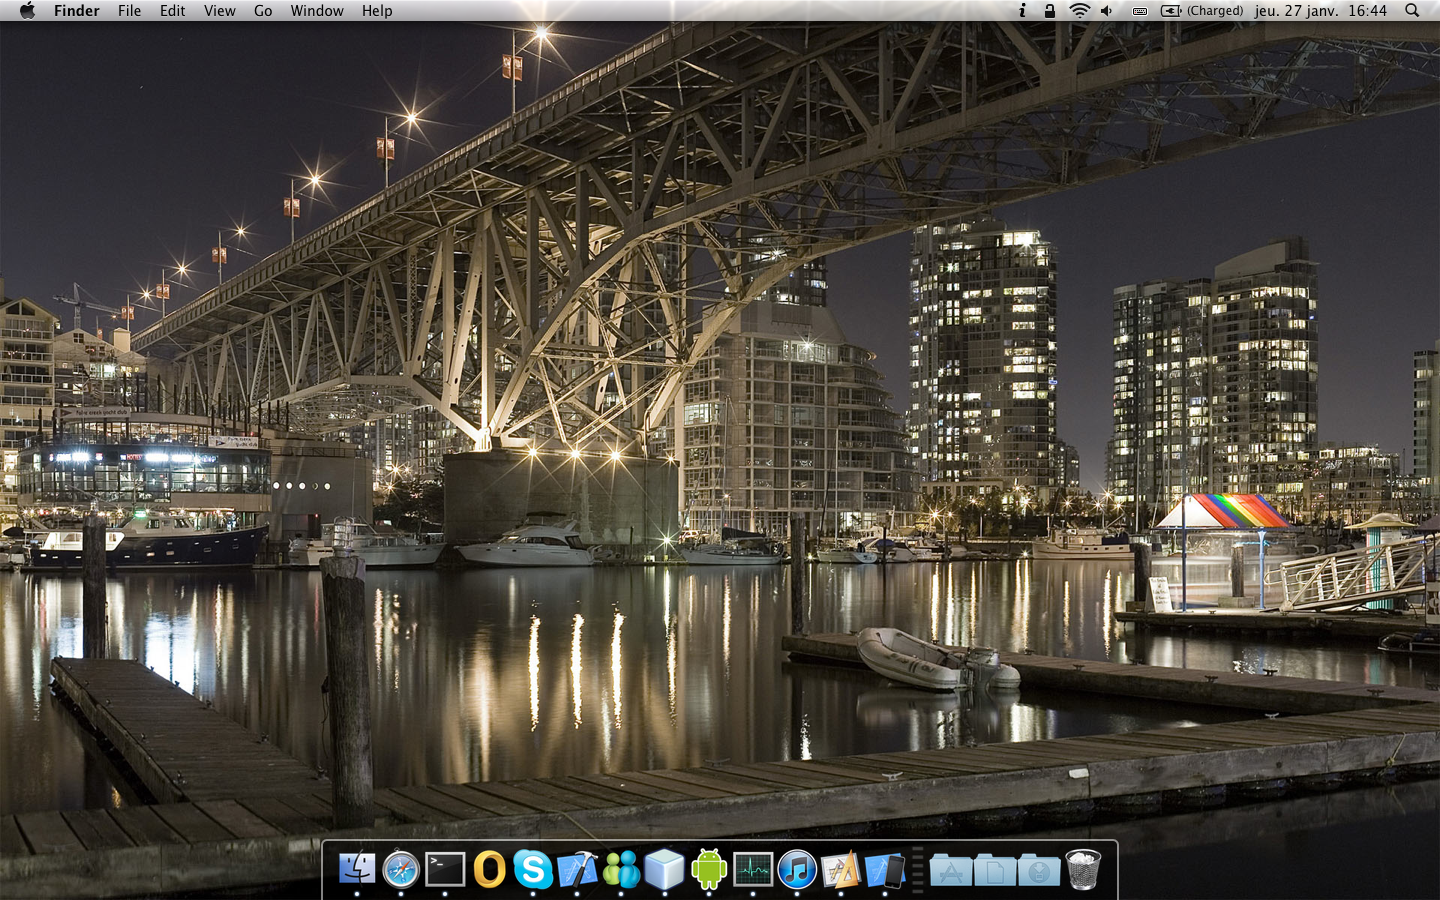The height and width of the screenshot is (900, 1440).
Task: Launch Terminal from the dock
Action: click(445, 869)
